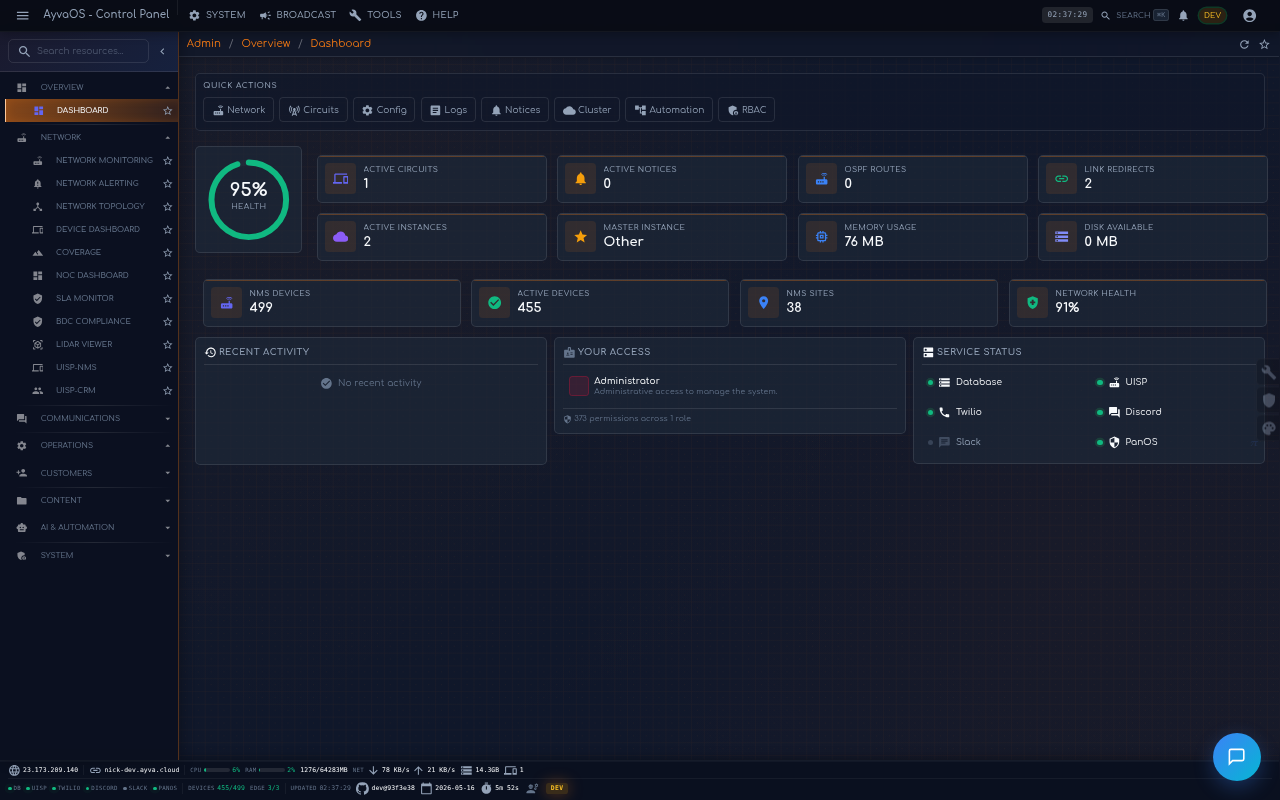Toggle favorite star for Network Alerting
This screenshot has height=800, width=1280.
coord(168,184)
